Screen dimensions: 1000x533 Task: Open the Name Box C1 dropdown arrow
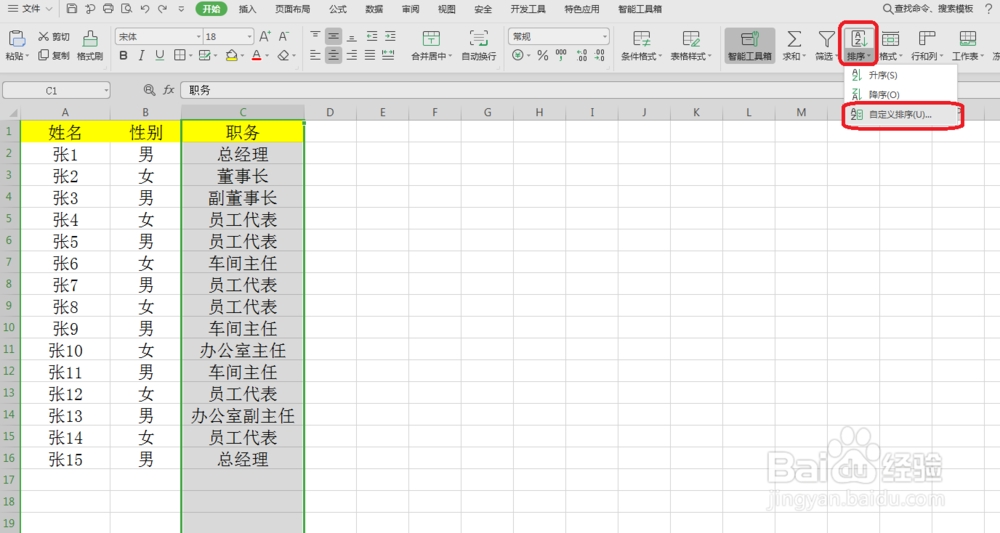pos(106,91)
